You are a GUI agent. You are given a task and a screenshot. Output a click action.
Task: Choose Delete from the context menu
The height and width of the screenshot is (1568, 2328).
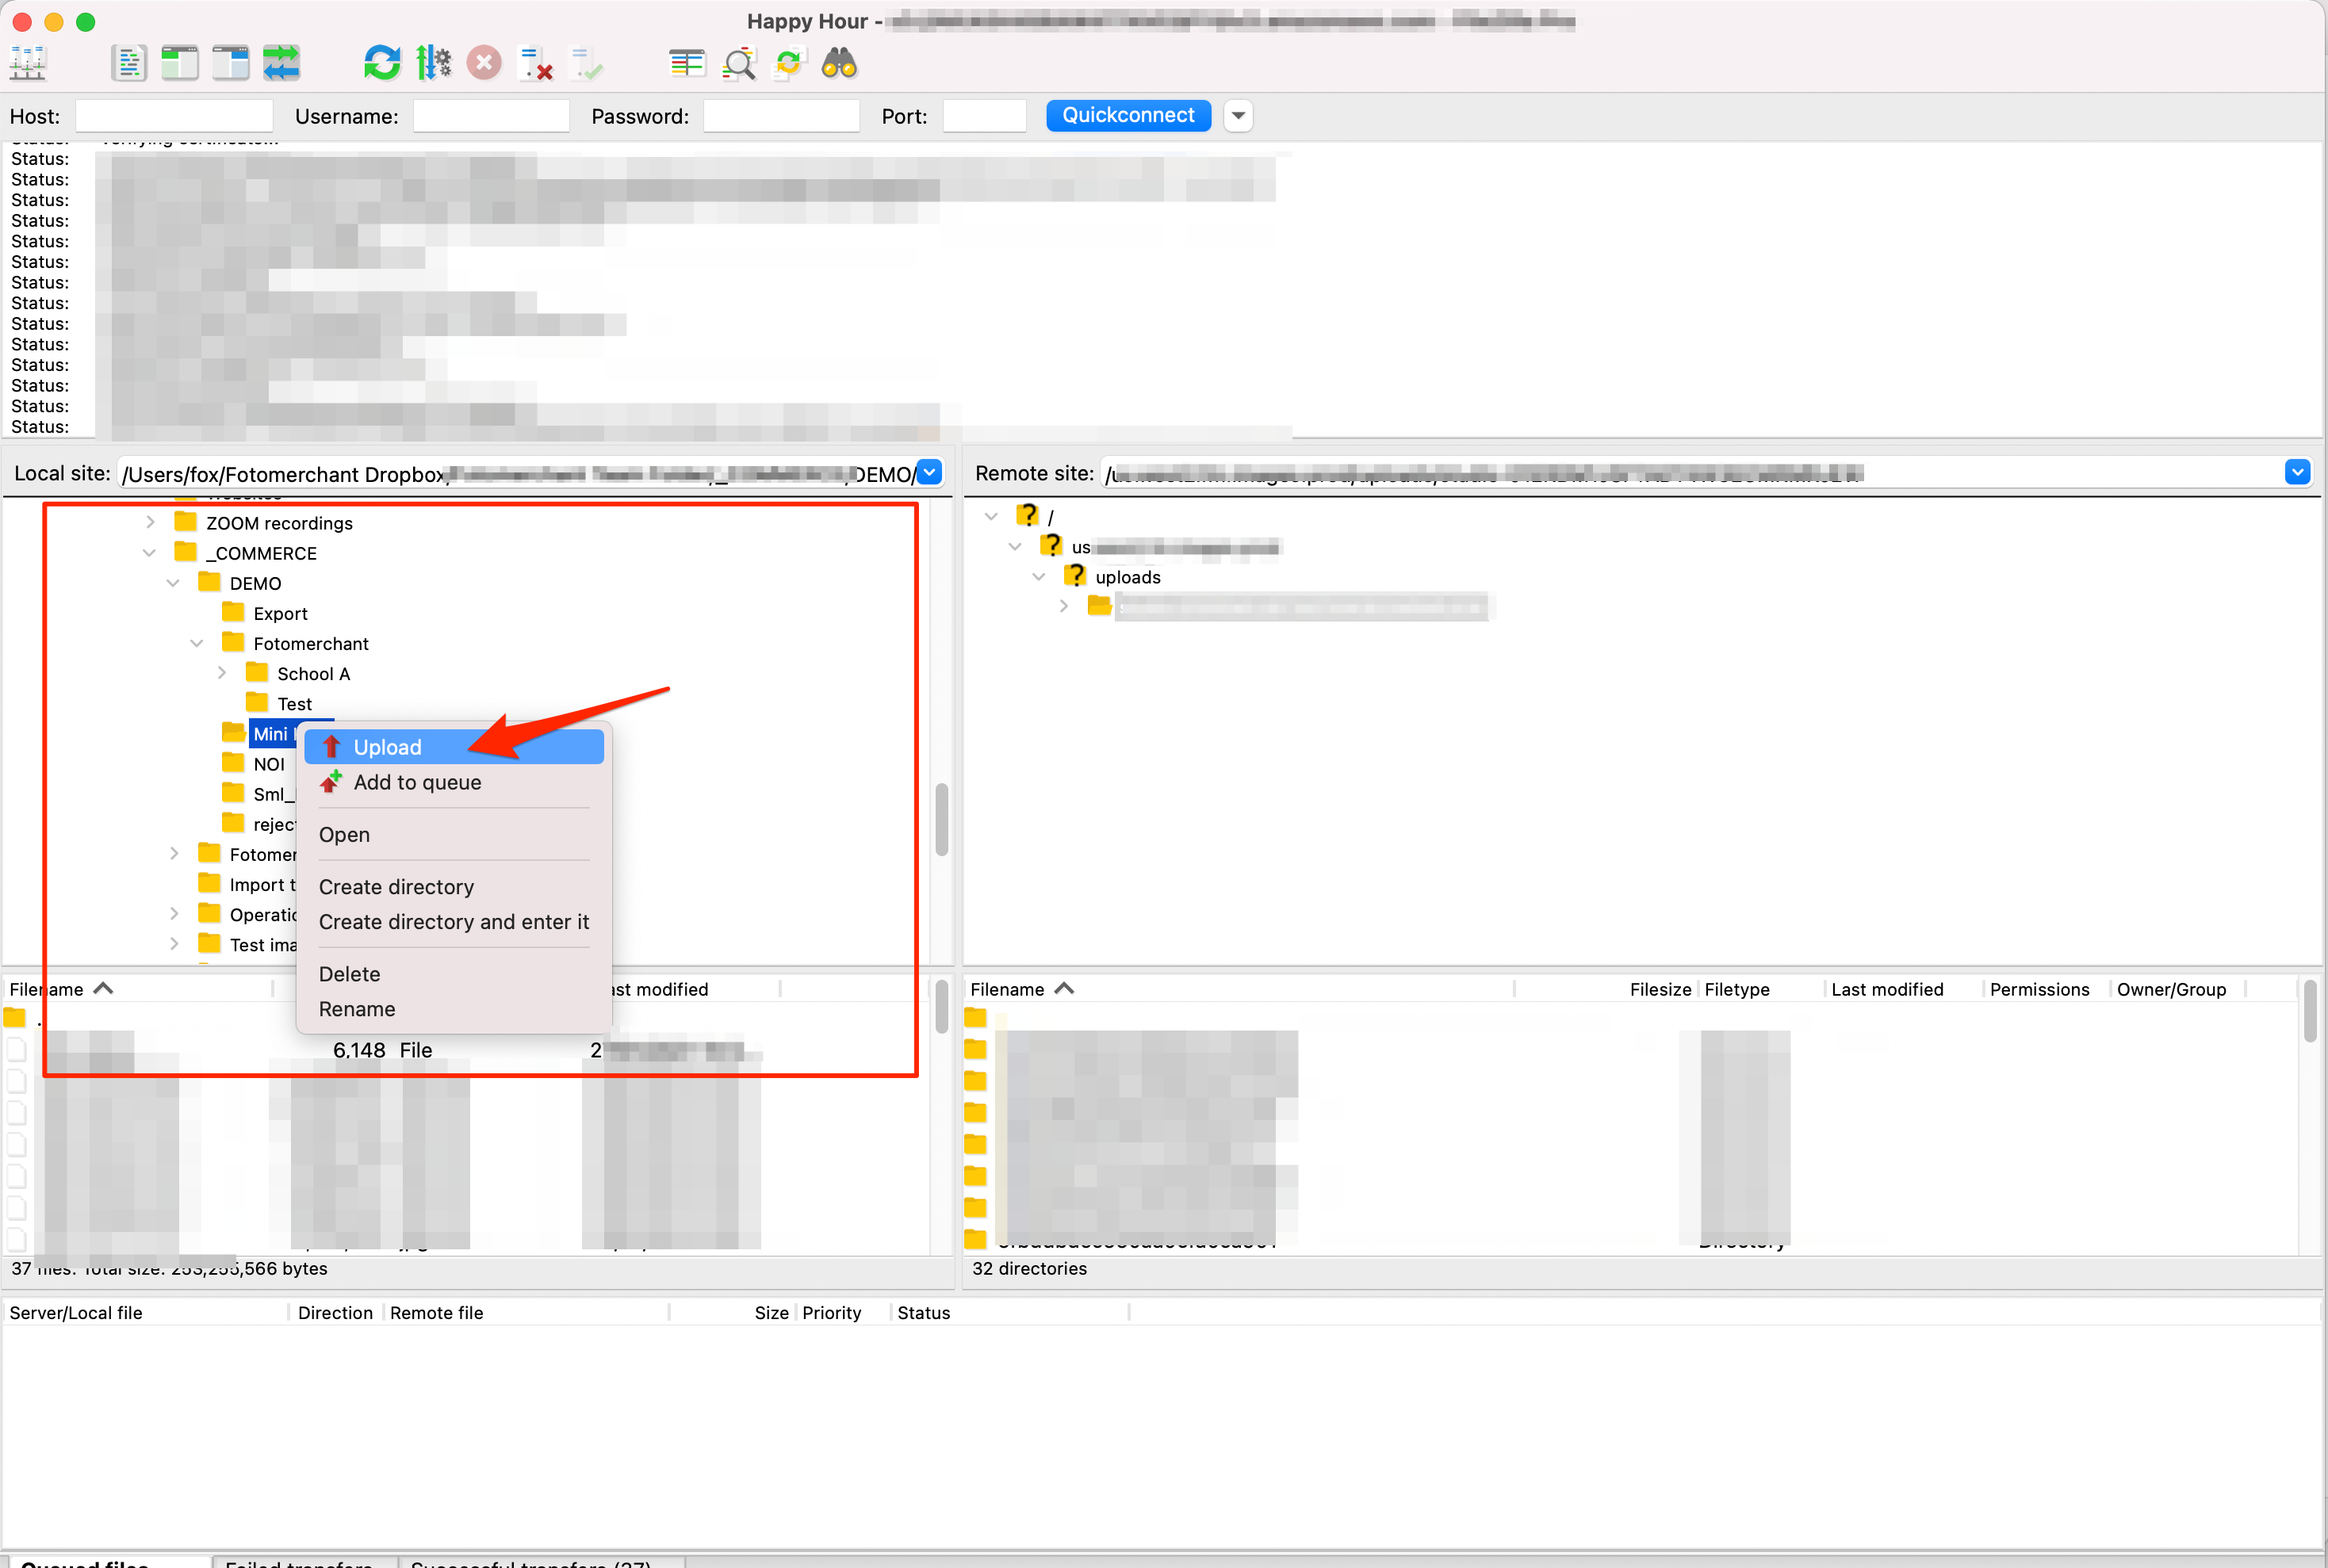[454, 974]
